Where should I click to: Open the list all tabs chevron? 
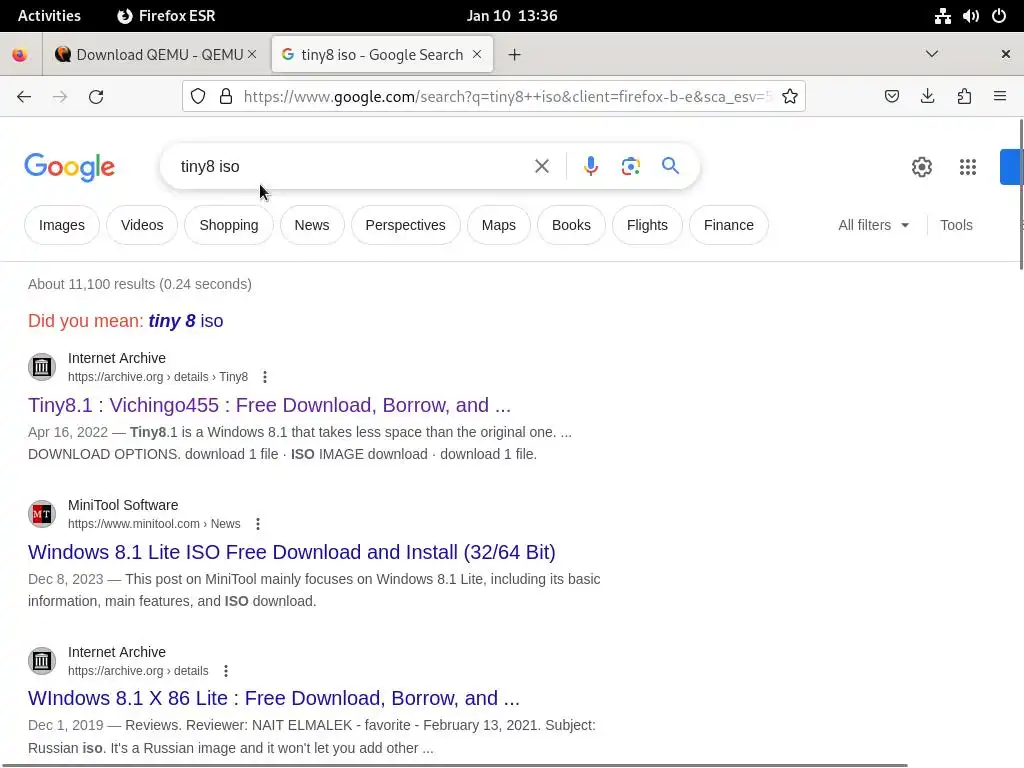932,54
